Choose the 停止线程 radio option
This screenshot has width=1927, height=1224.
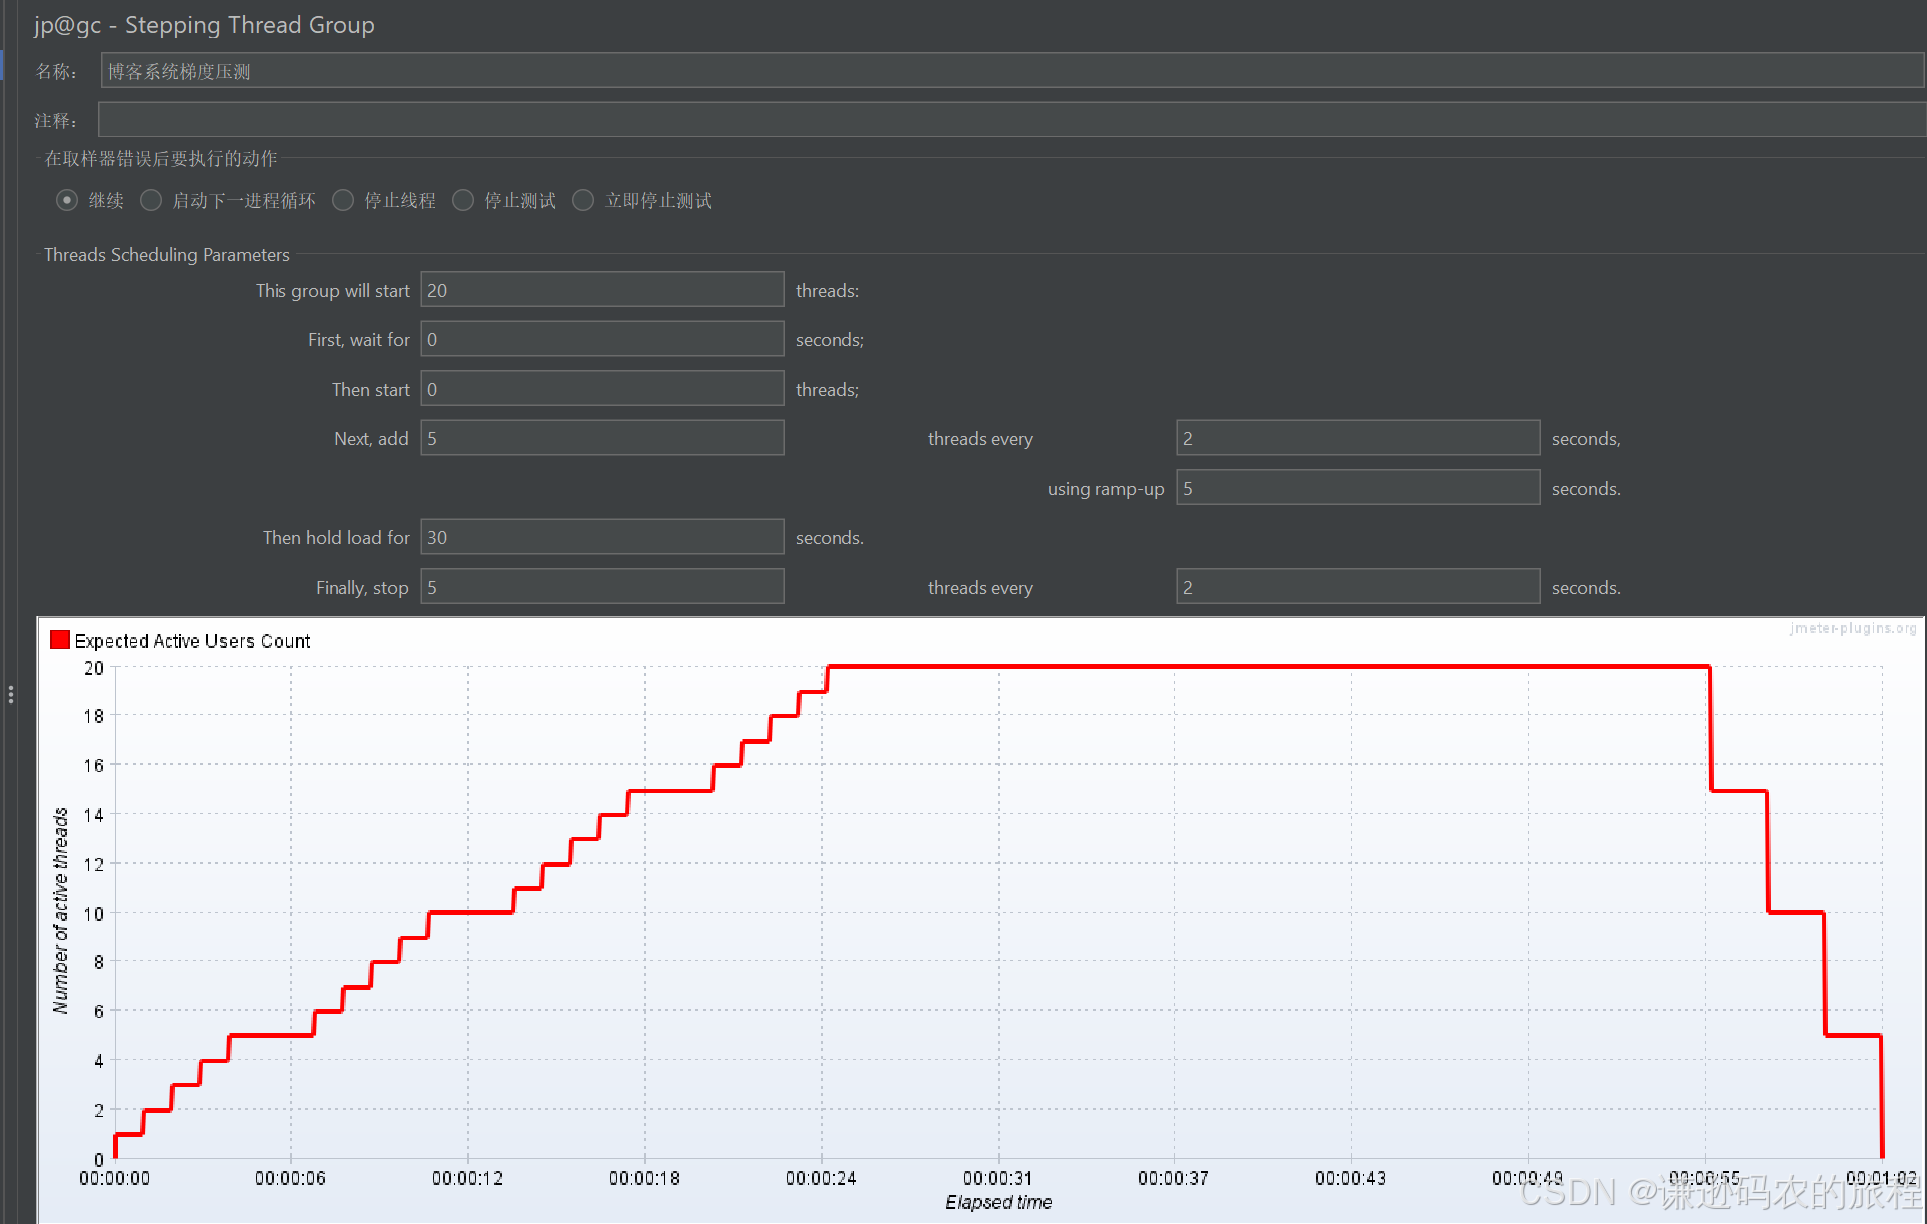click(x=343, y=200)
